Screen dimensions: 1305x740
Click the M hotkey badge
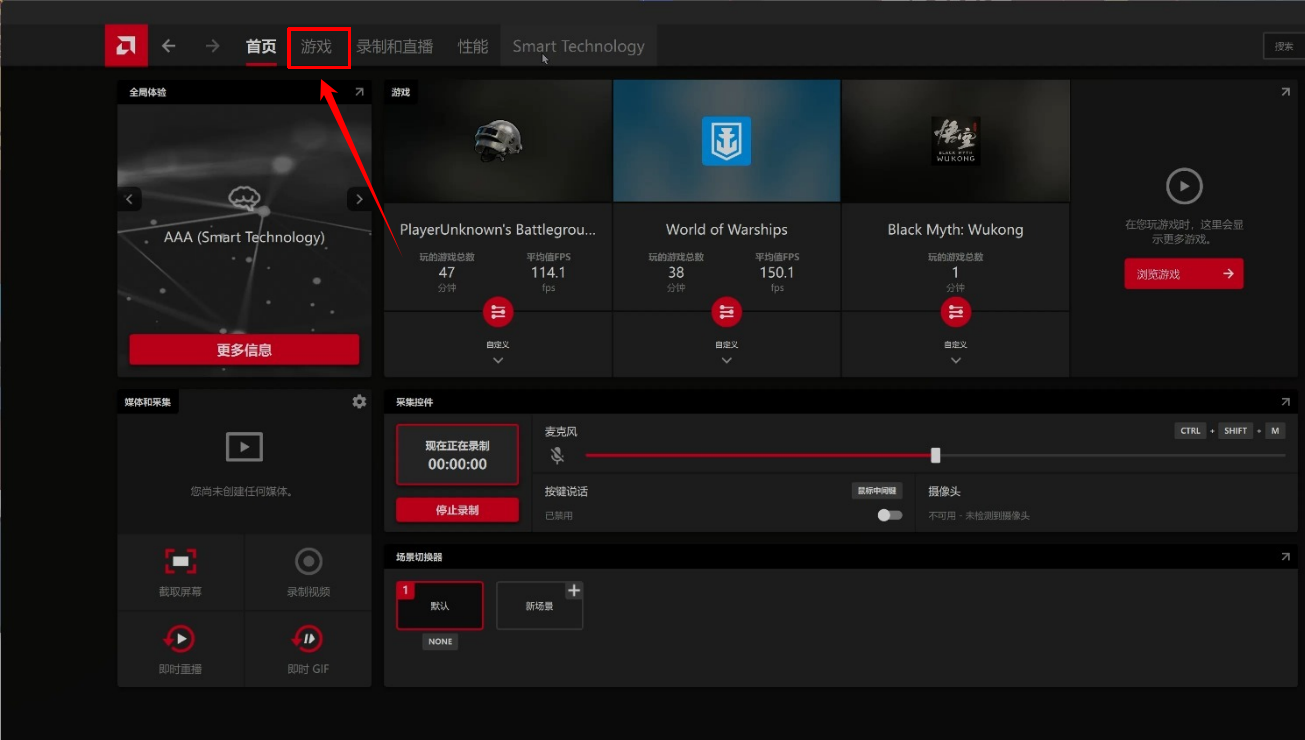click(1275, 431)
